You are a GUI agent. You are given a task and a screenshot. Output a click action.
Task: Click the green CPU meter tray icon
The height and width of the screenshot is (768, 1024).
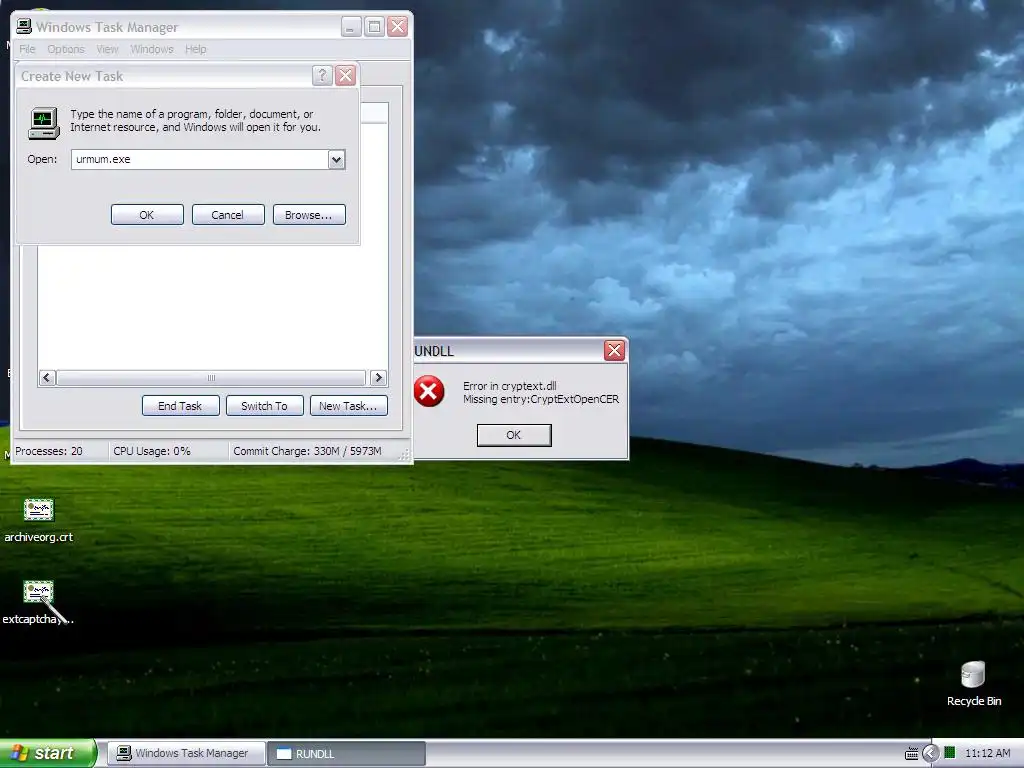click(950, 752)
